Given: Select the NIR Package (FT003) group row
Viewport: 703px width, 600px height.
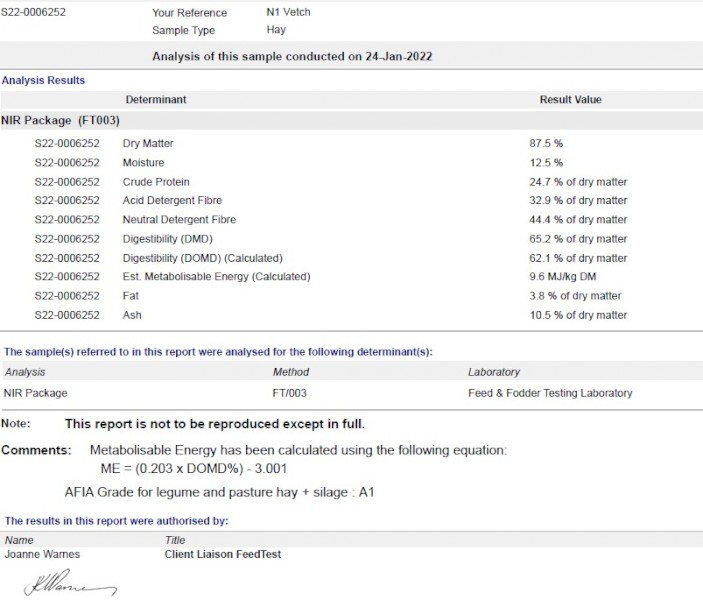Looking at the screenshot, I should point(61,120).
